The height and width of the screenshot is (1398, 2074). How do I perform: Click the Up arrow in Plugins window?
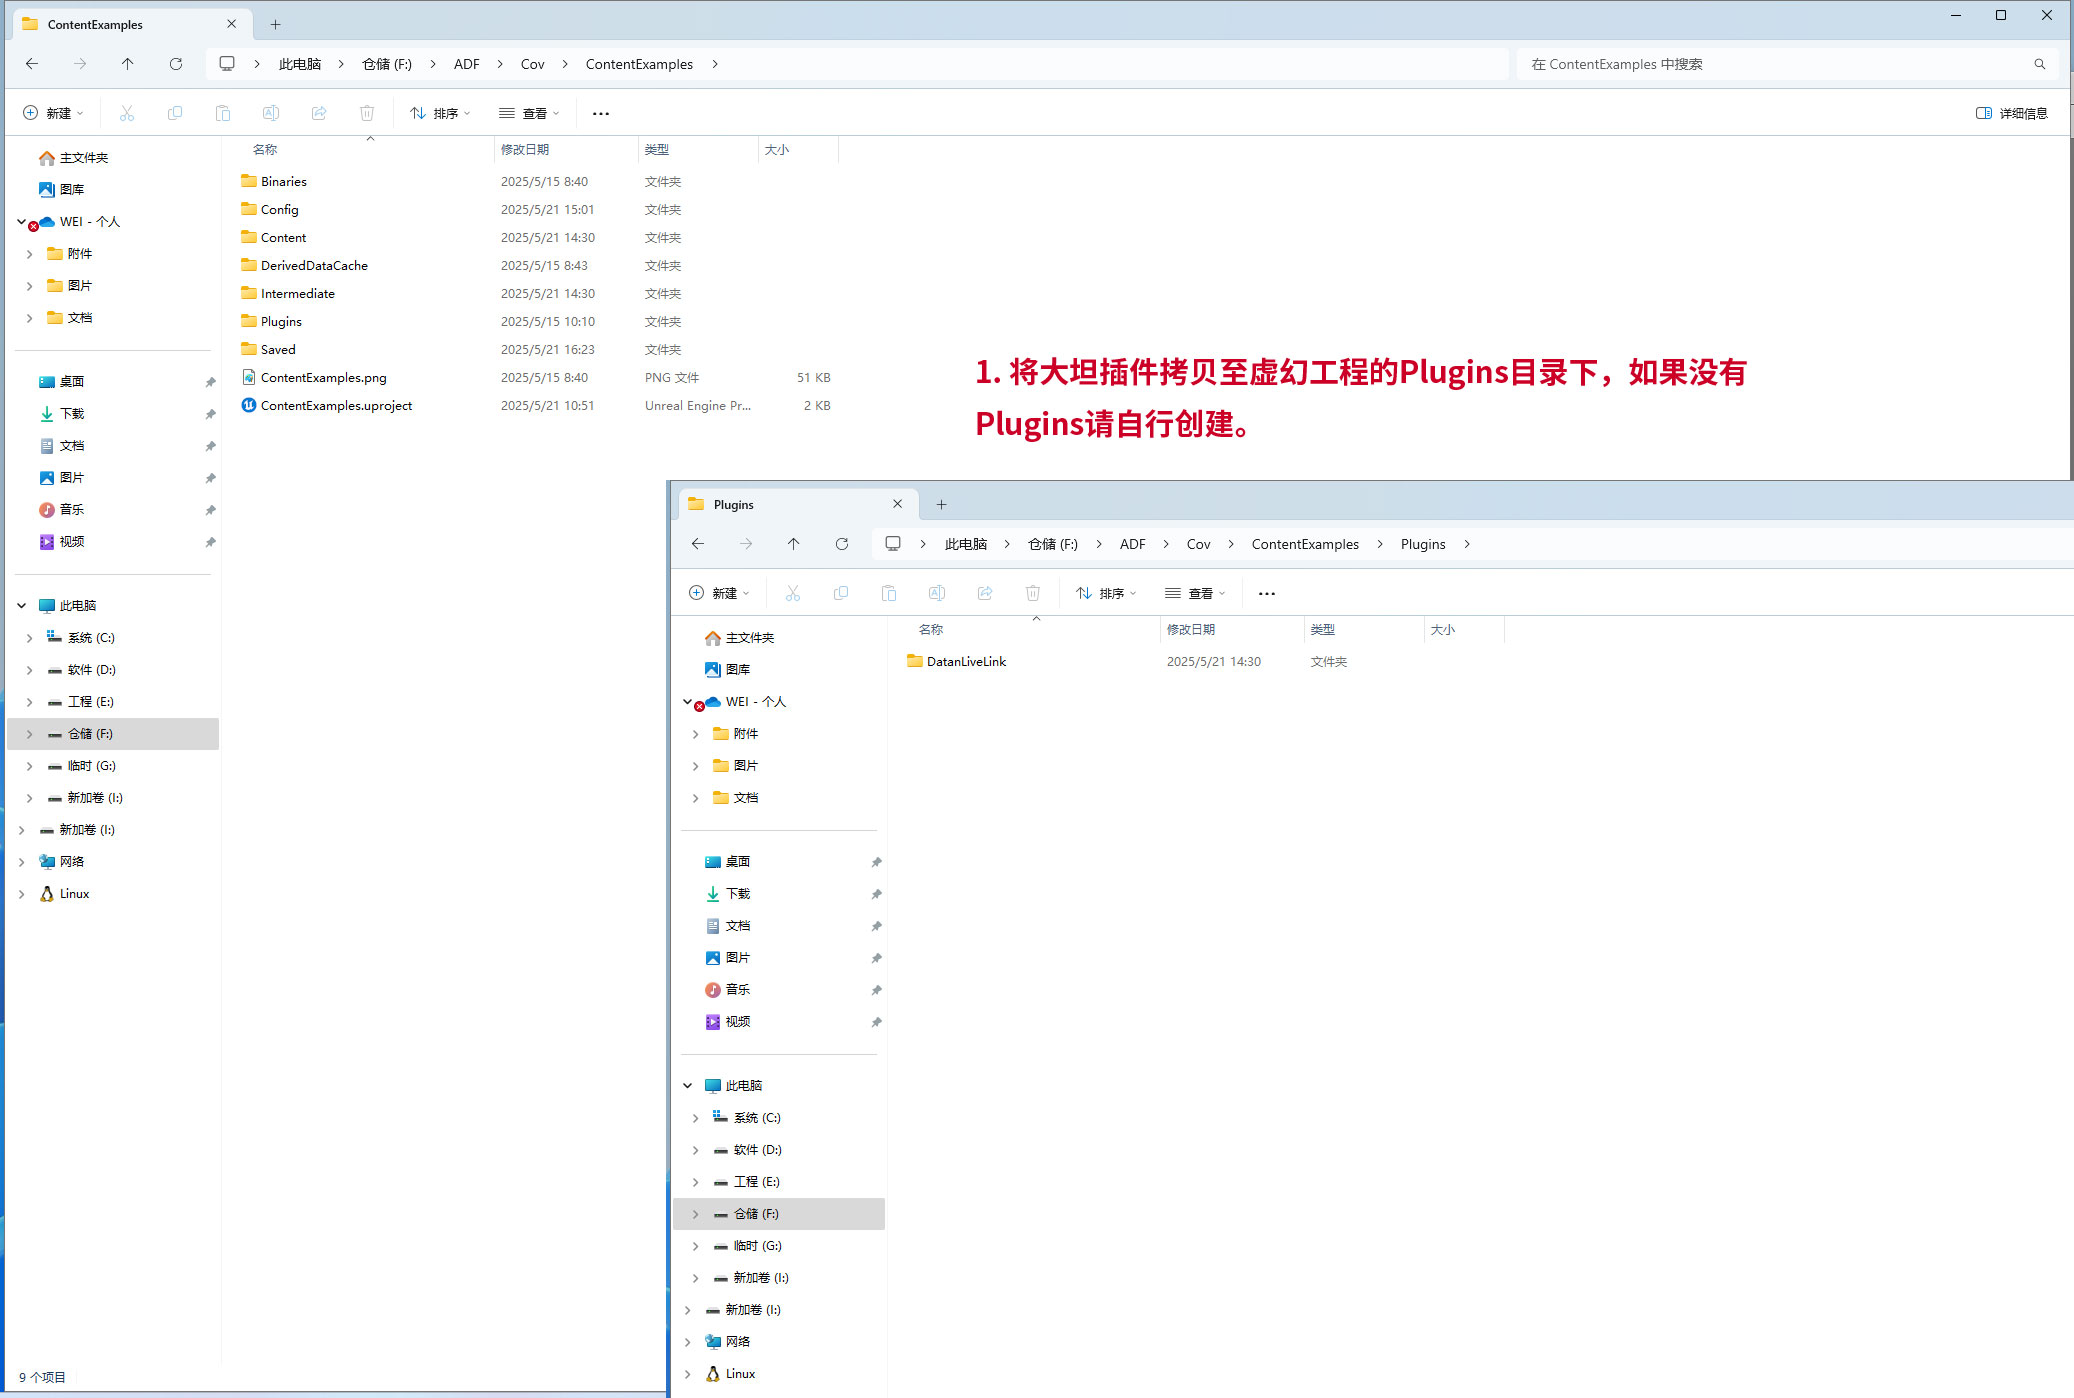click(x=793, y=544)
